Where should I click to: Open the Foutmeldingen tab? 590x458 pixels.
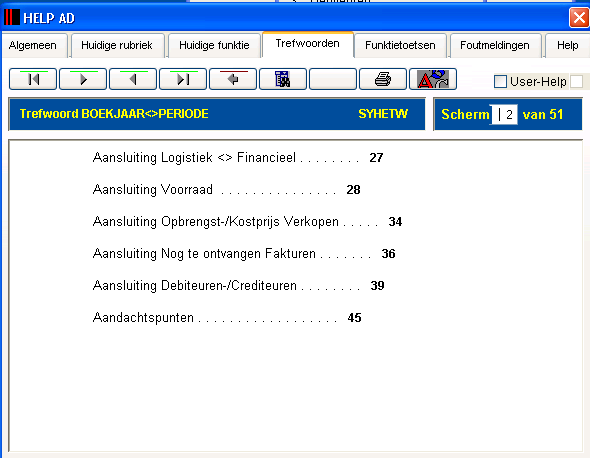click(494, 46)
